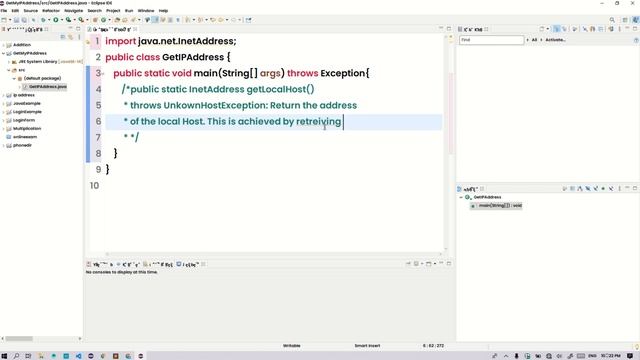Click the New Java Class toolbar icon
This screenshot has height=360, width=640.
point(103,20)
